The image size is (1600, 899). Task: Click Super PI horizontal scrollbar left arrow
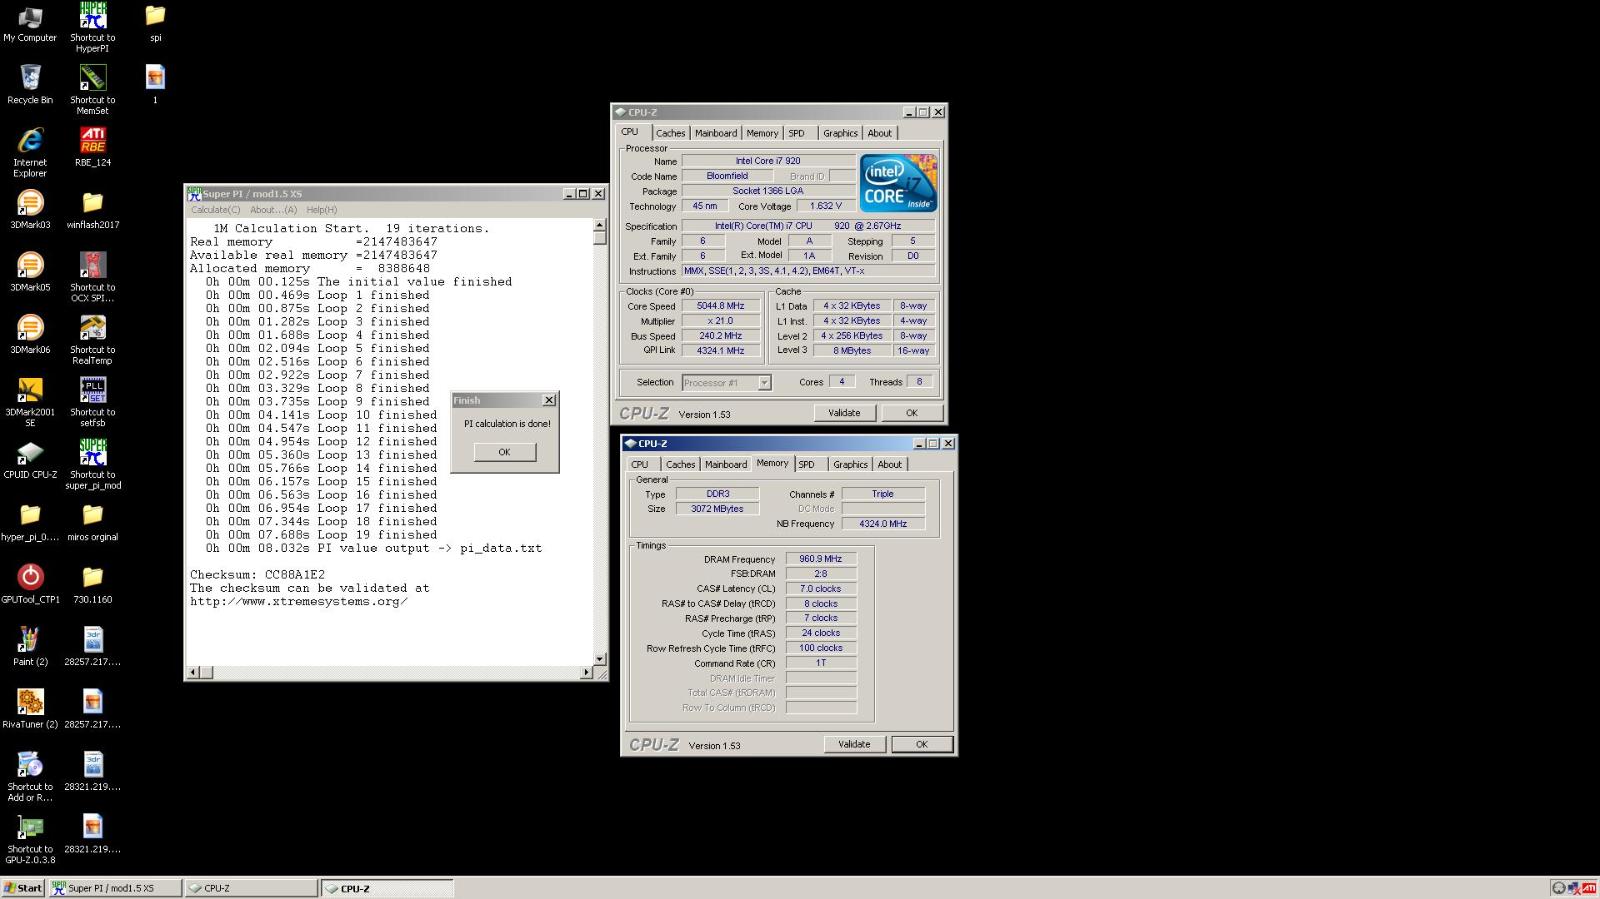195,672
